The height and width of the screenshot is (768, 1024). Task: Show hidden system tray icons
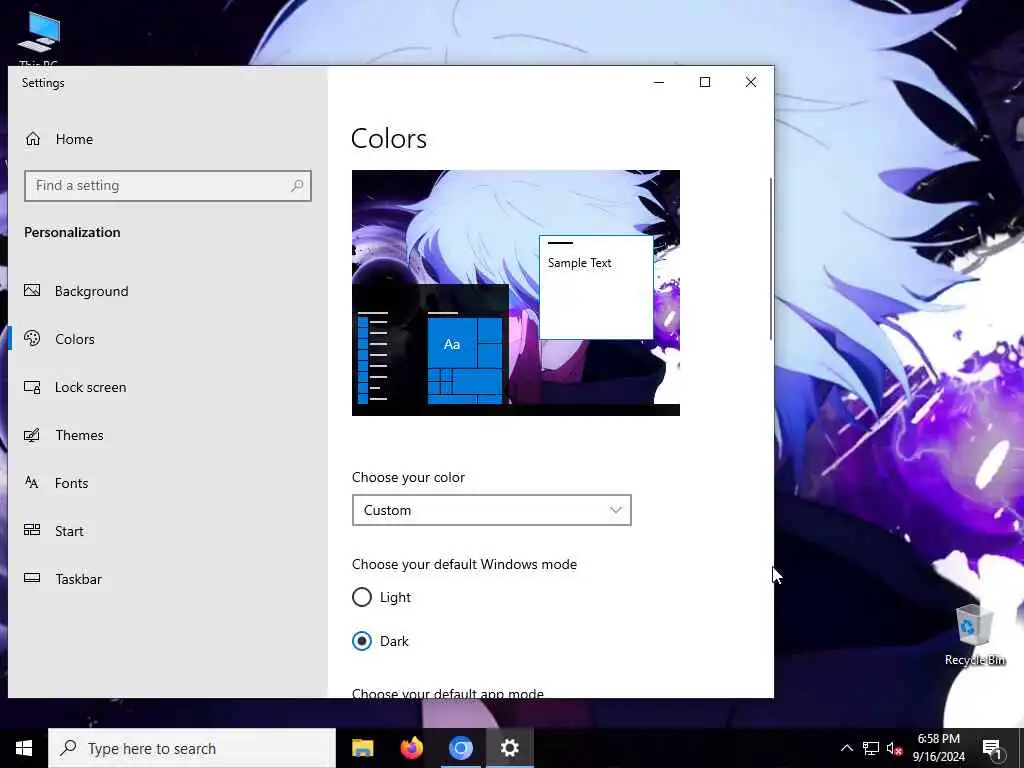[x=846, y=748]
